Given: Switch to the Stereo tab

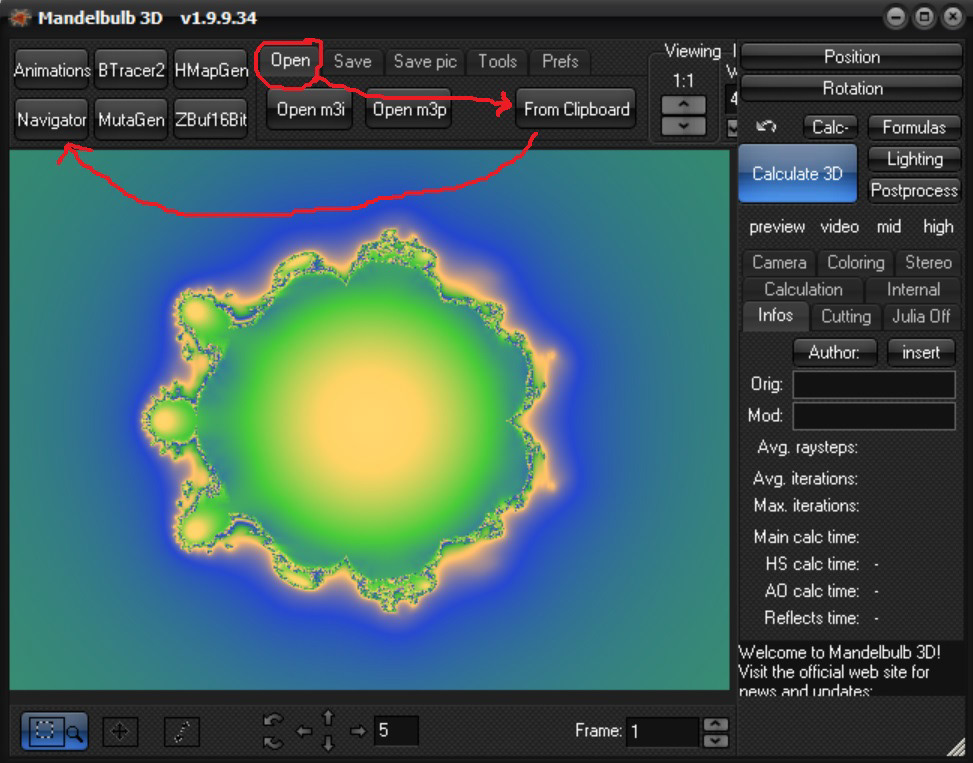Looking at the screenshot, I should pyautogui.click(x=928, y=262).
